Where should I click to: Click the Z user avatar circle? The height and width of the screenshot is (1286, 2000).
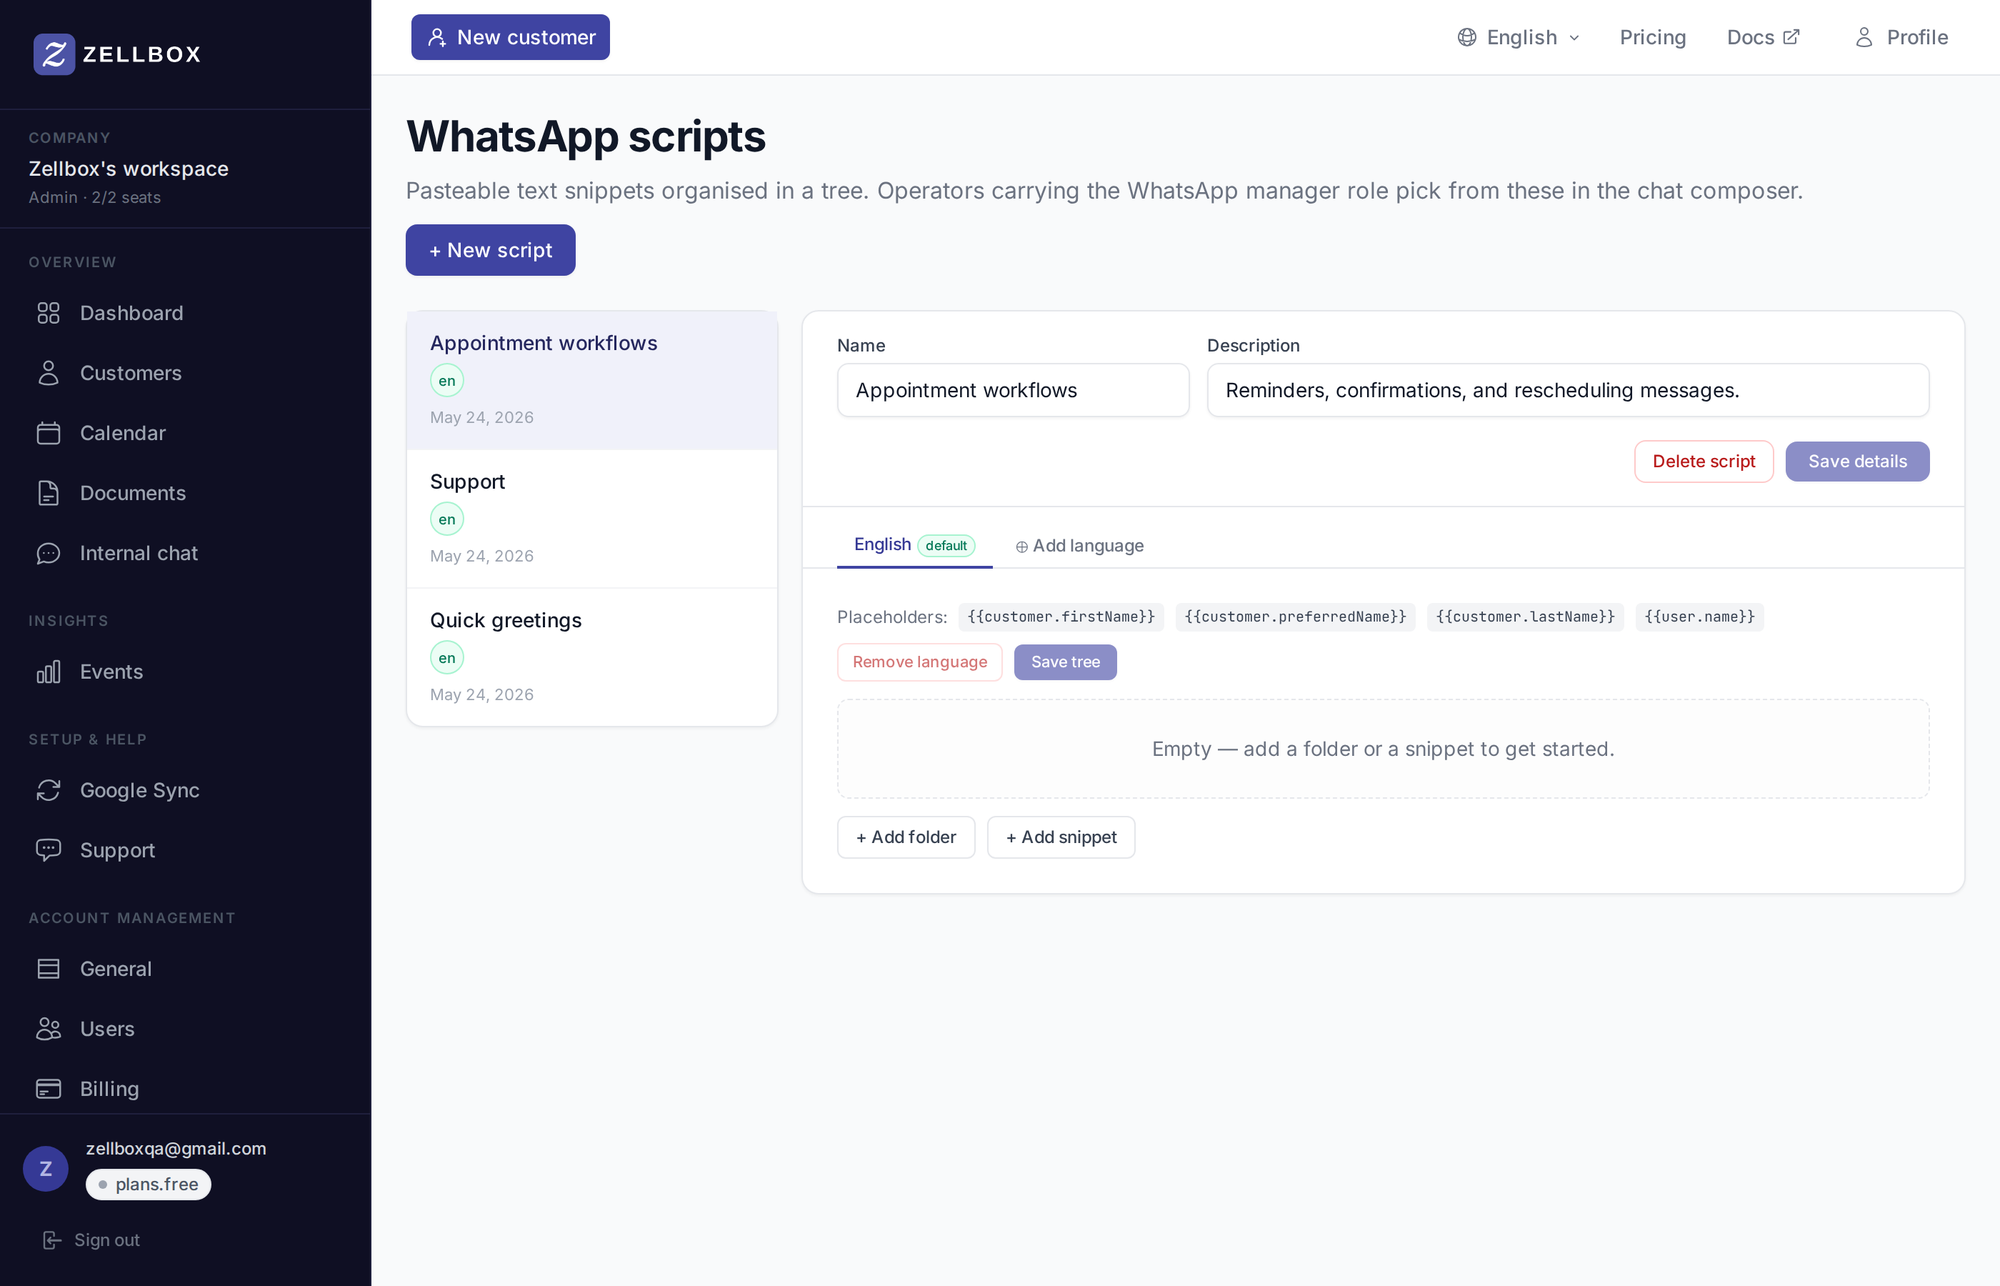point(46,1168)
